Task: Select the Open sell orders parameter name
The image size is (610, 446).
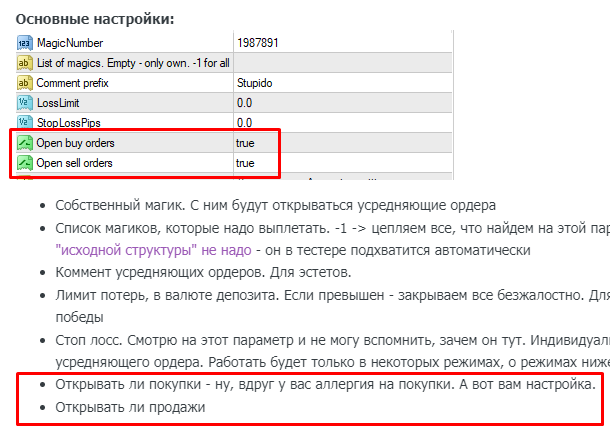Action: click(x=74, y=163)
